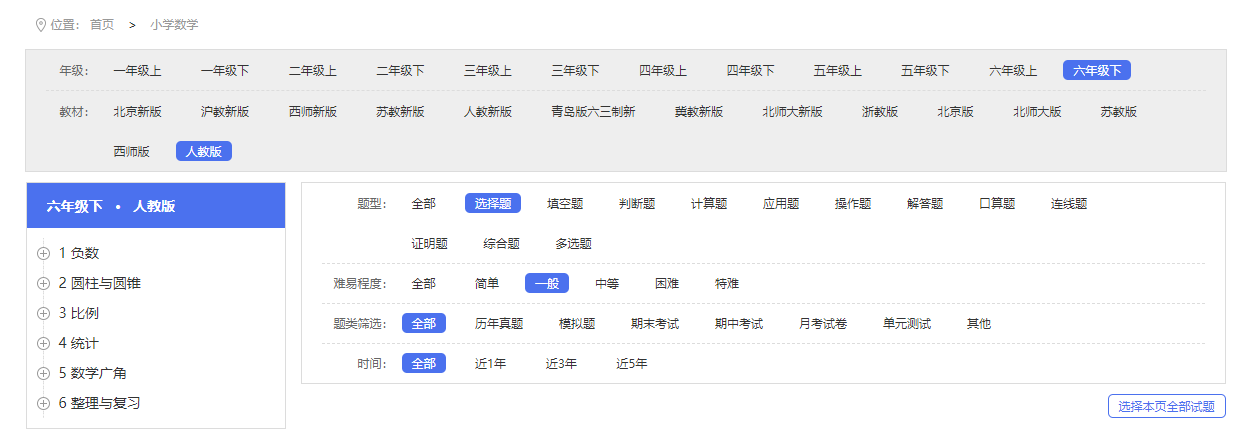The image size is (1245, 429).
Task: Select 期末考试 question category
Action: tap(655, 324)
